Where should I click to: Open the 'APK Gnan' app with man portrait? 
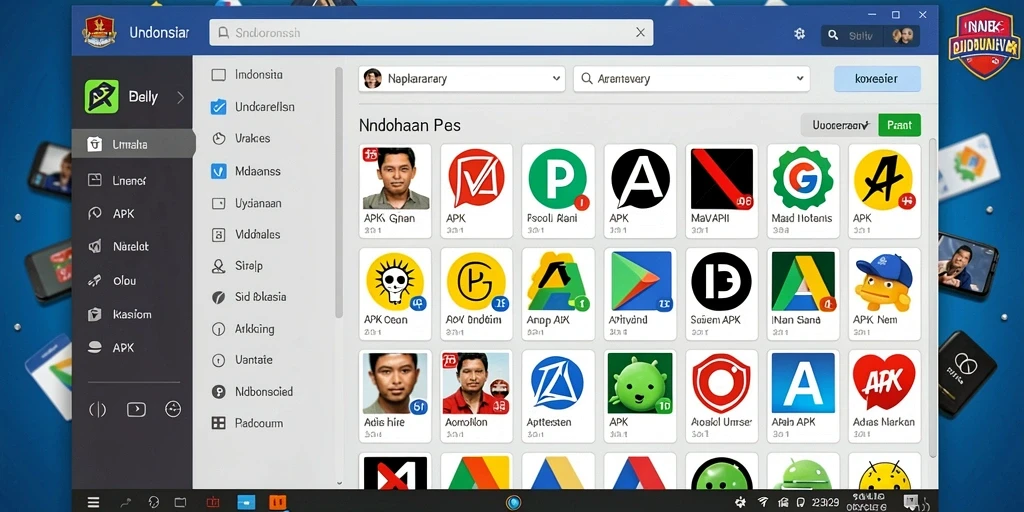[395, 191]
